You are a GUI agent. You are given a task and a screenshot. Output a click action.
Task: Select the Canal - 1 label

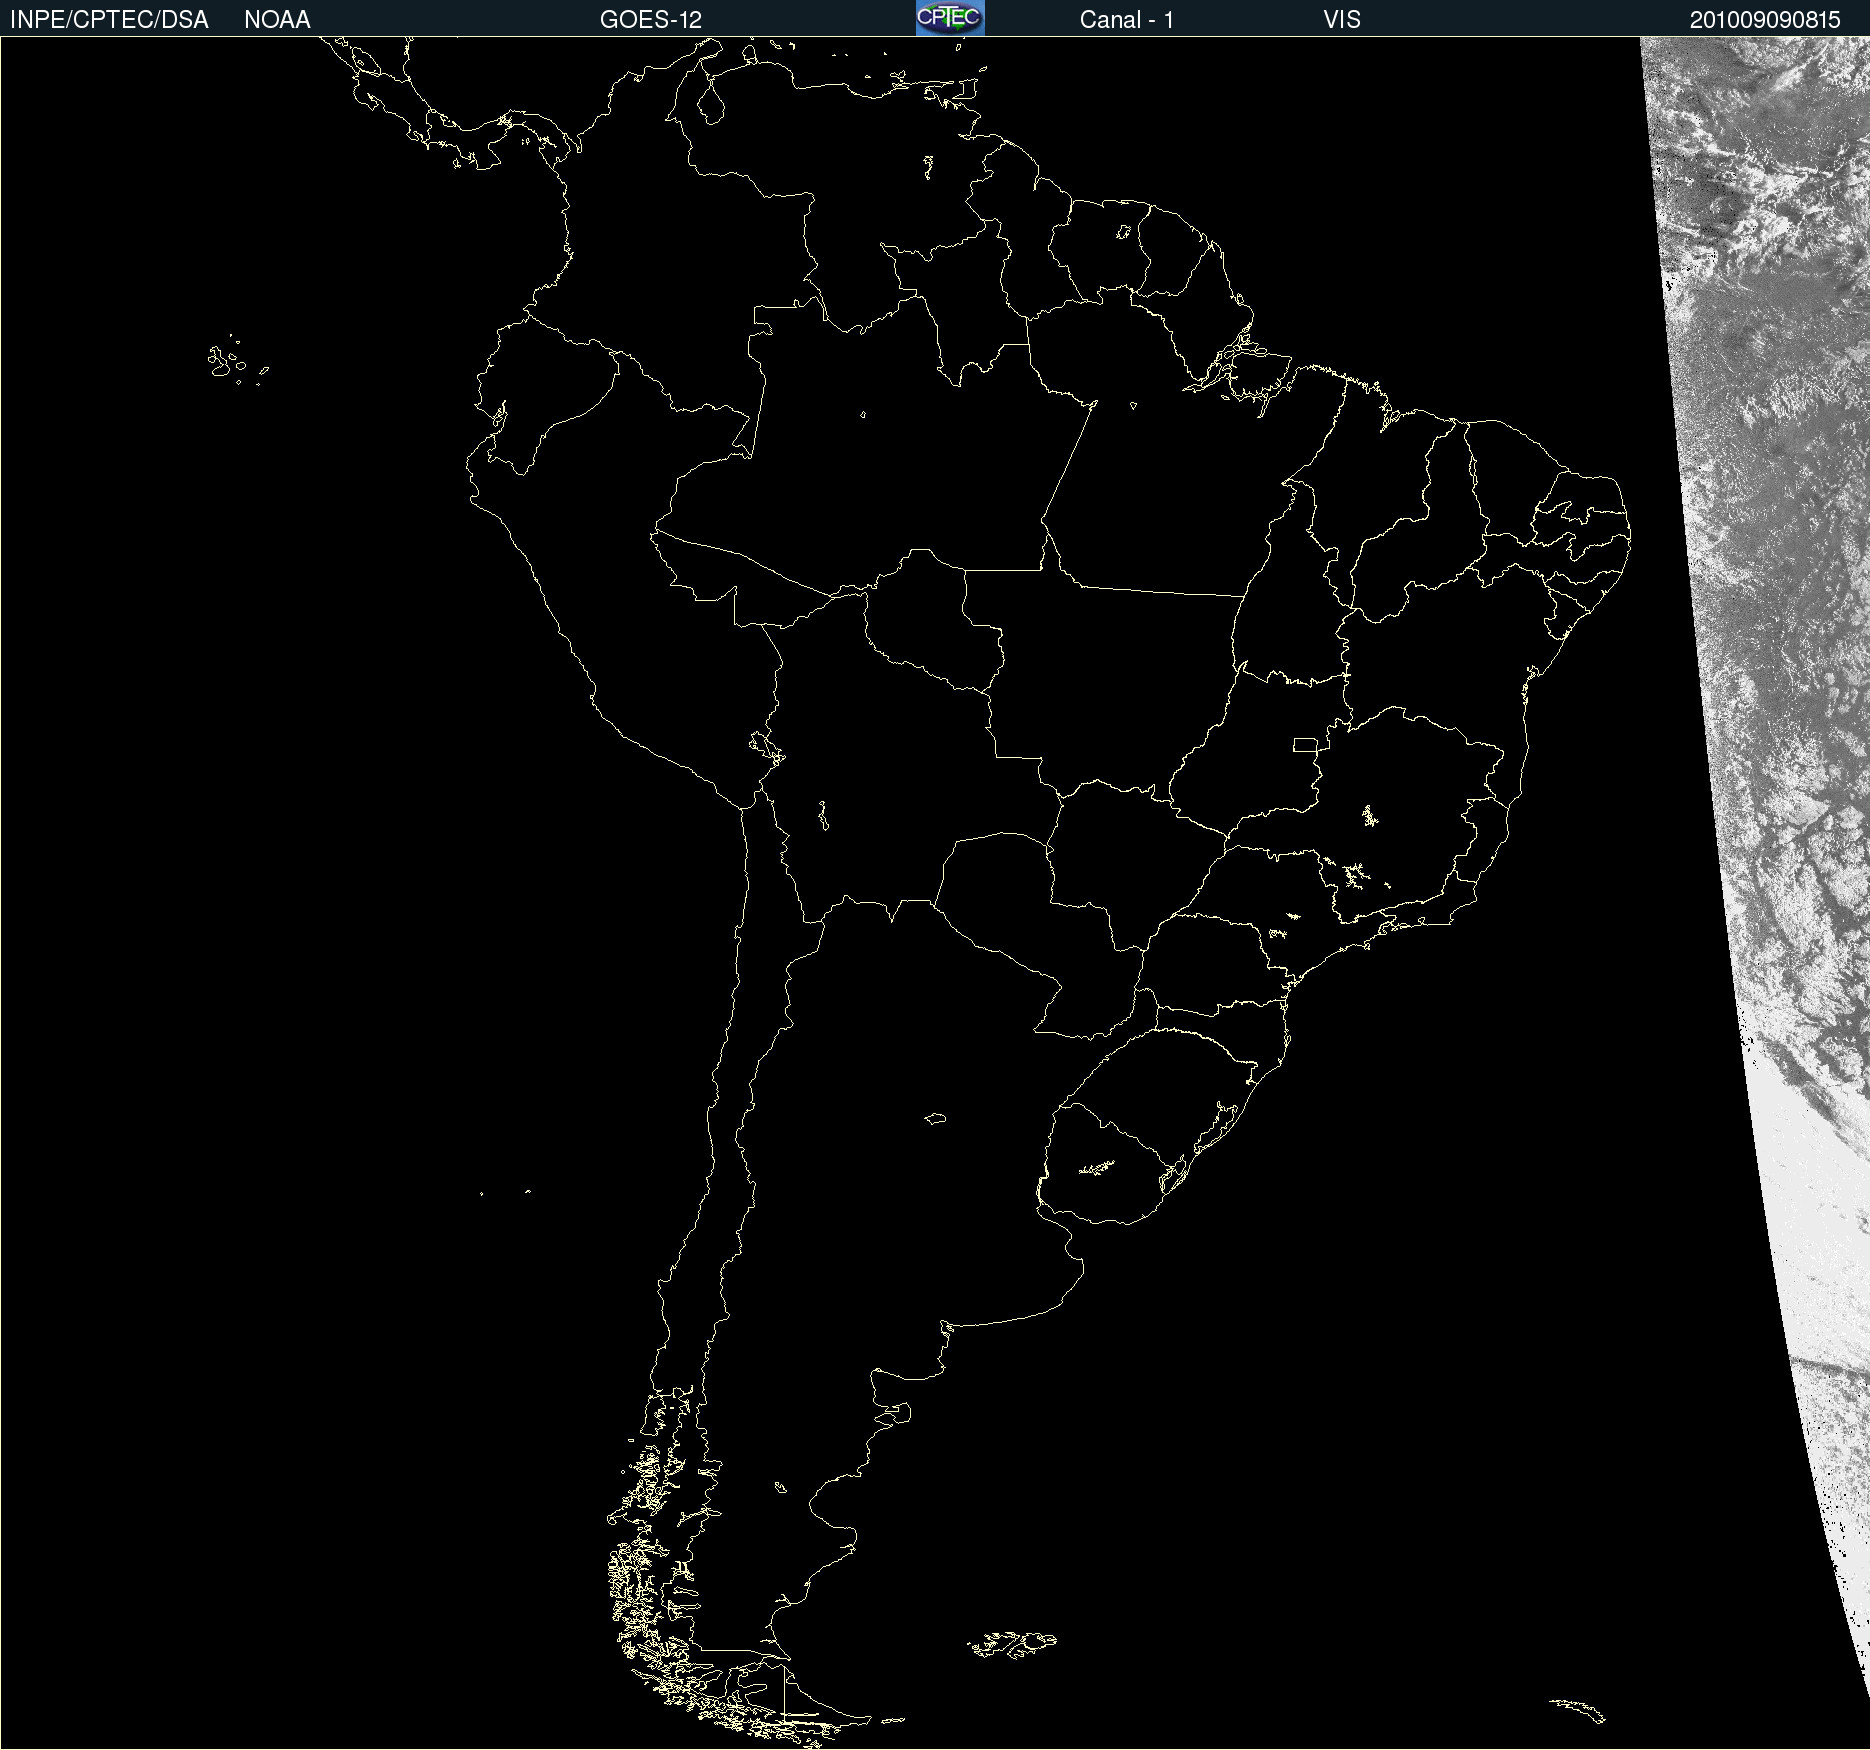click(x=1126, y=20)
